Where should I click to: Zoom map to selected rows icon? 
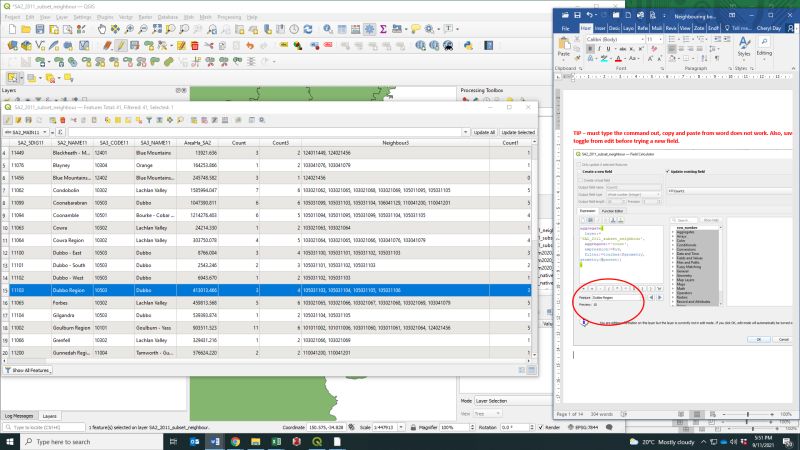(180, 120)
